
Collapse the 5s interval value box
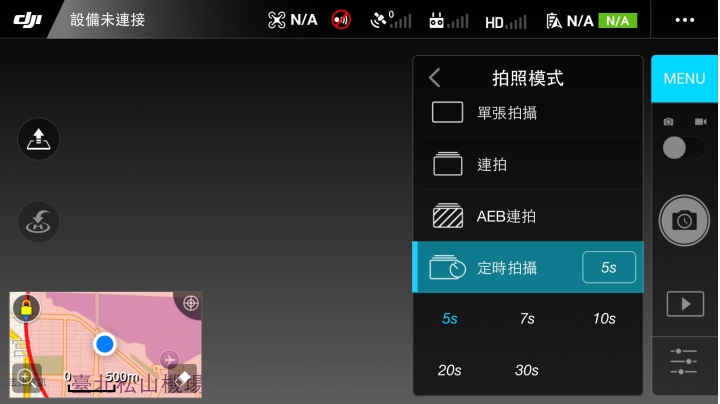click(609, 267)
